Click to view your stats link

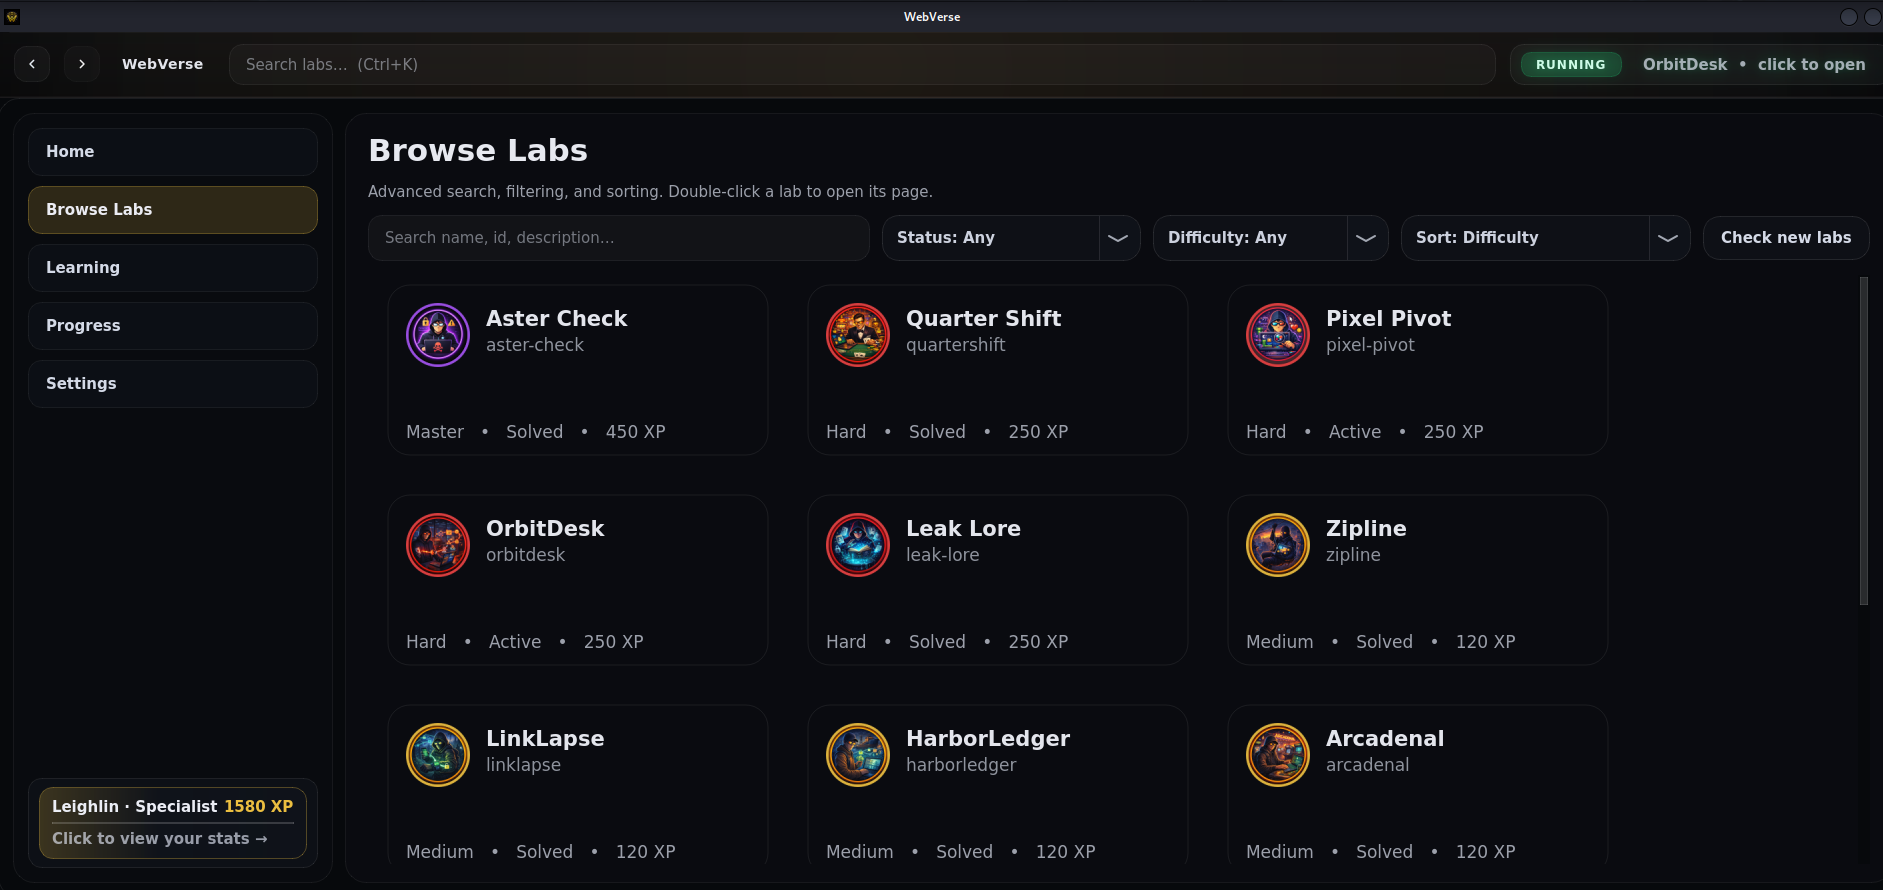160,839
